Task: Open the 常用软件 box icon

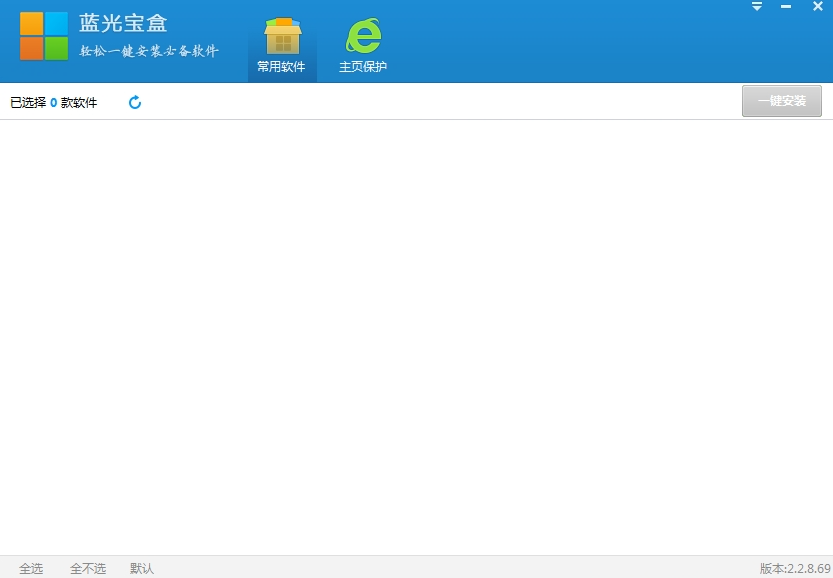Action: tap(283, 36)
